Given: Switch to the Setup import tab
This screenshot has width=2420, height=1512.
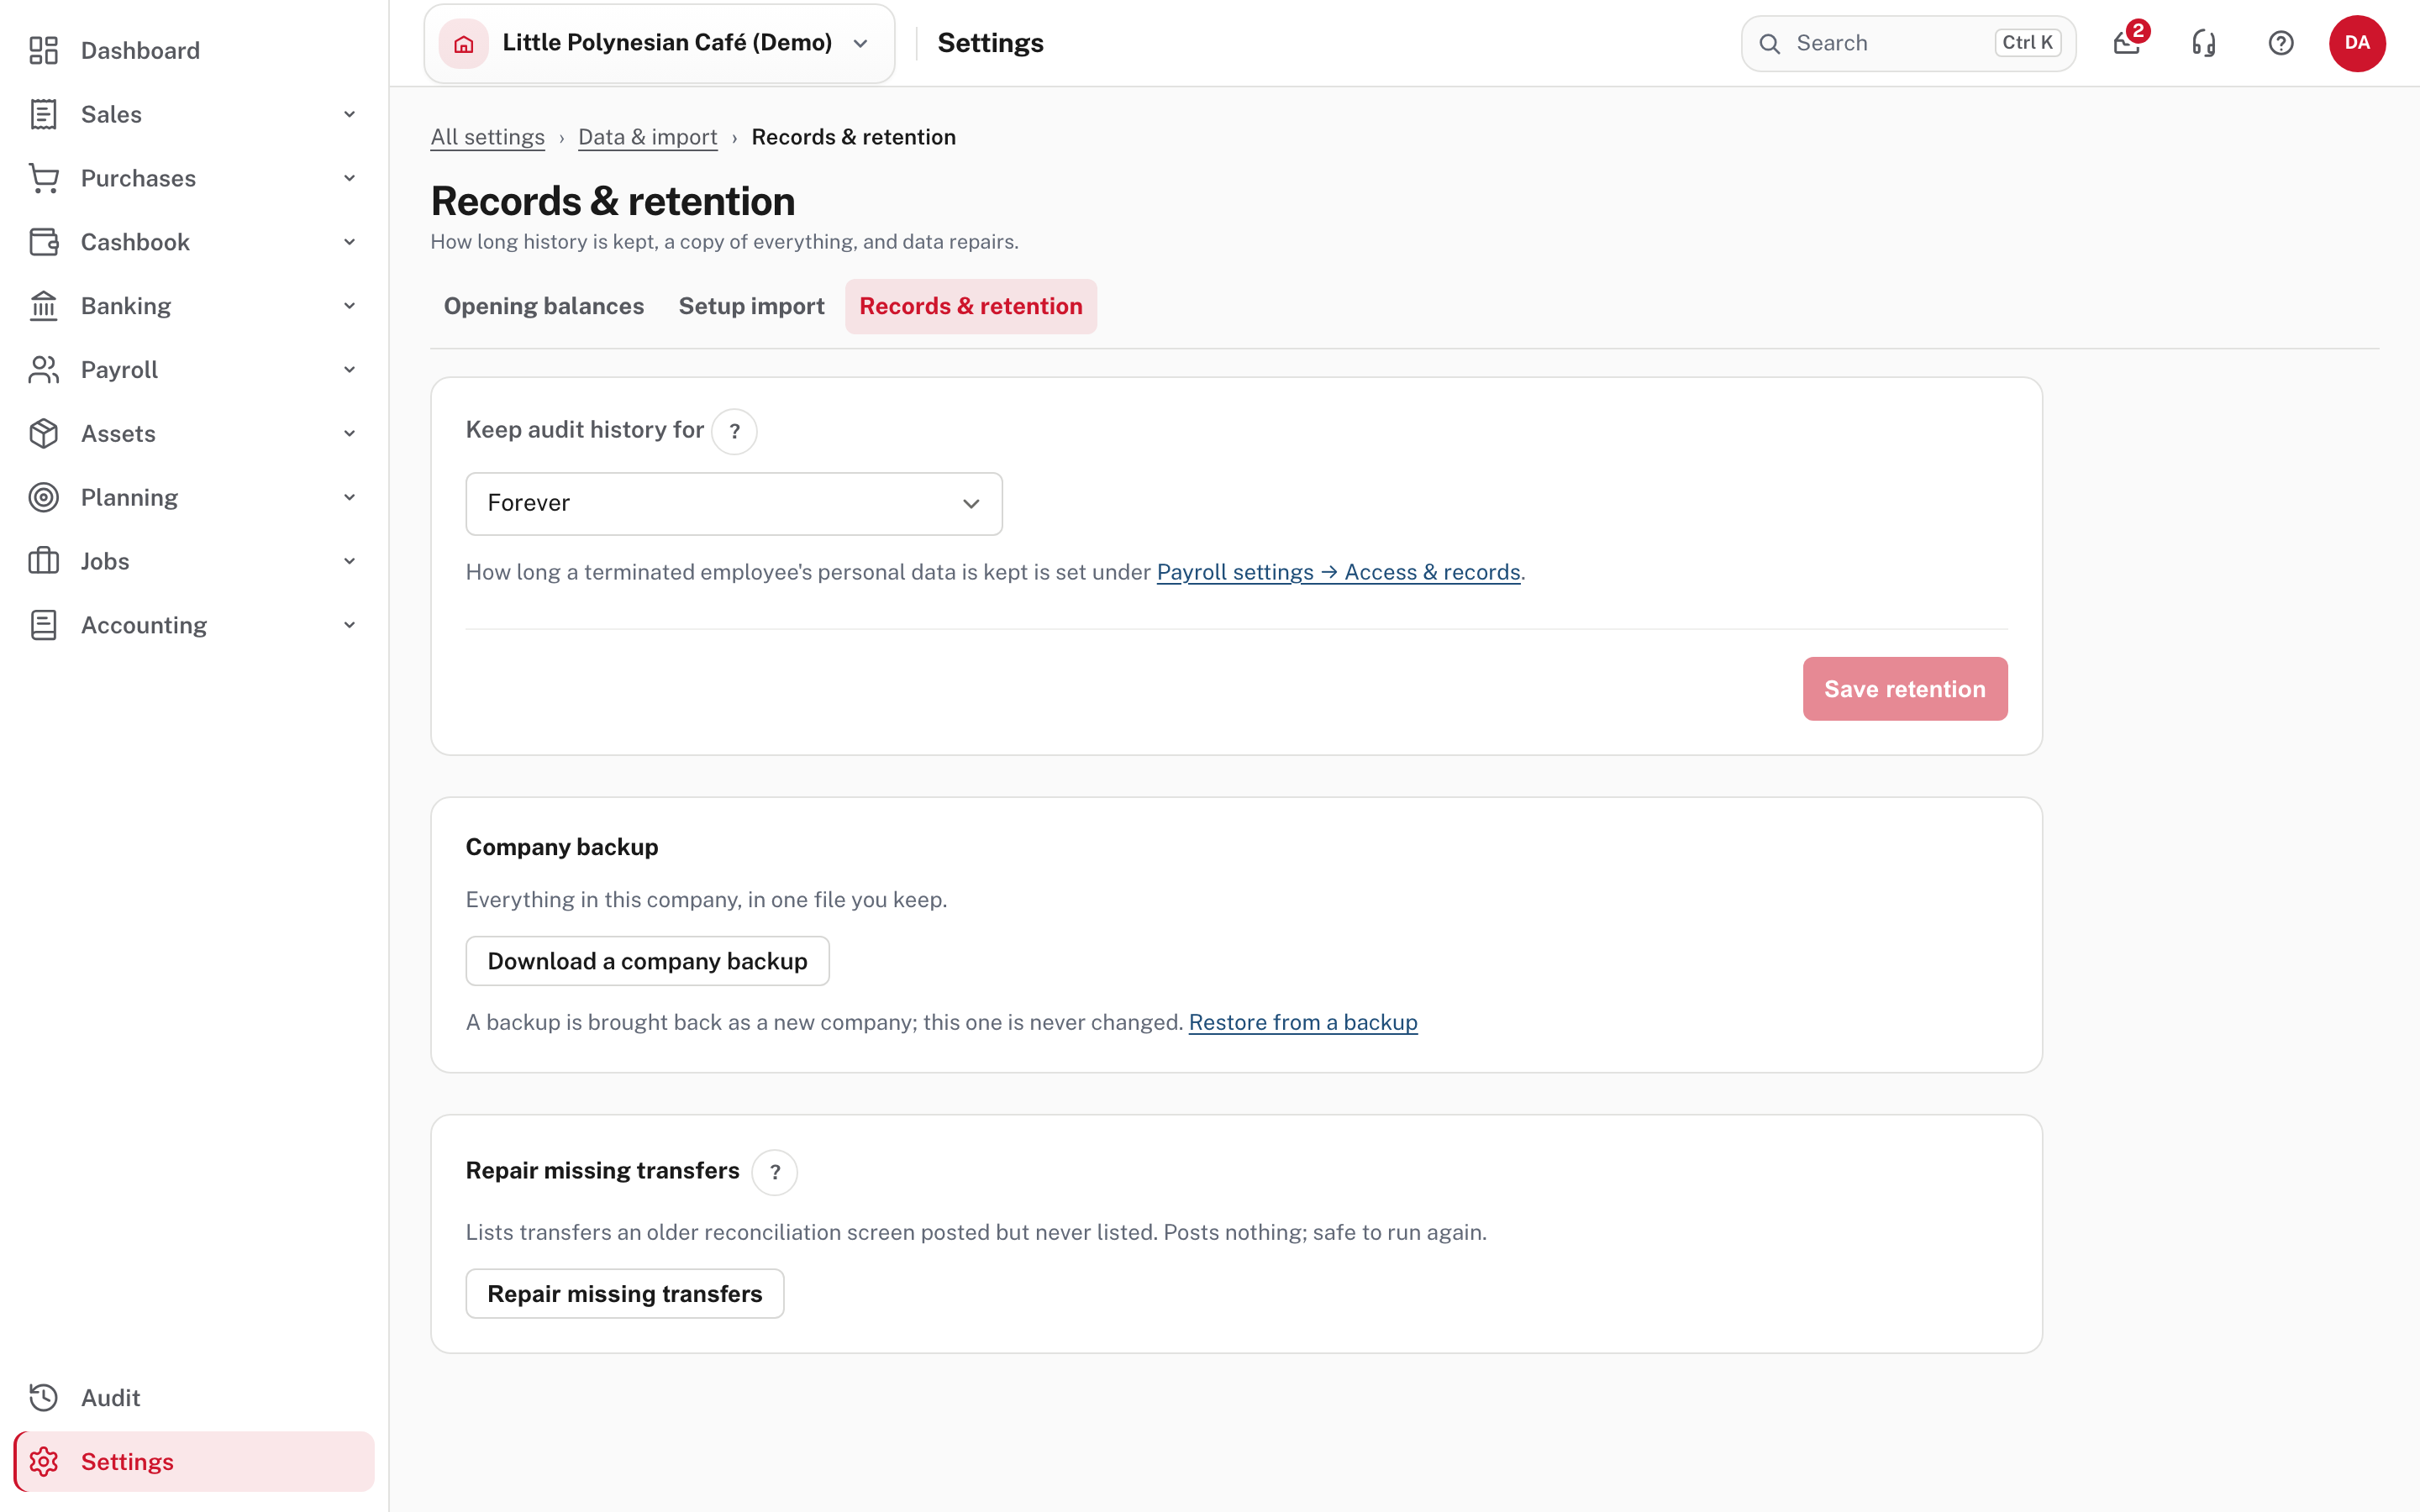Looking at the screenshot, I should 752,306.
